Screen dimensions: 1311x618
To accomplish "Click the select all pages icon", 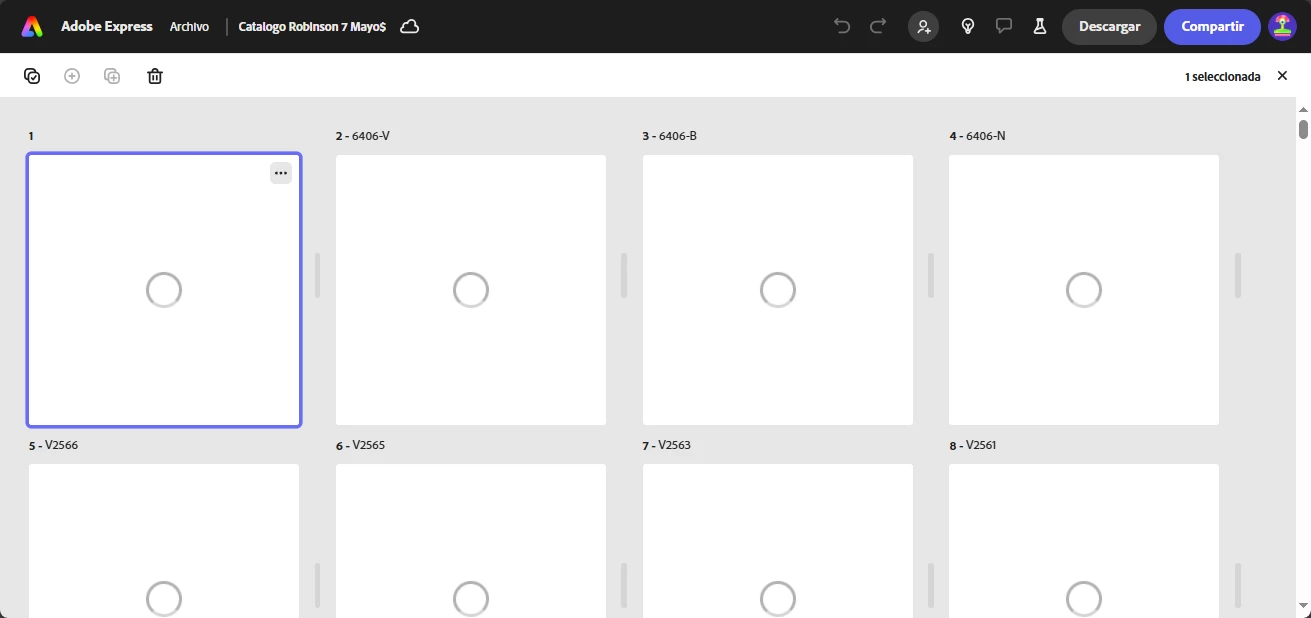I will [32, 76].
